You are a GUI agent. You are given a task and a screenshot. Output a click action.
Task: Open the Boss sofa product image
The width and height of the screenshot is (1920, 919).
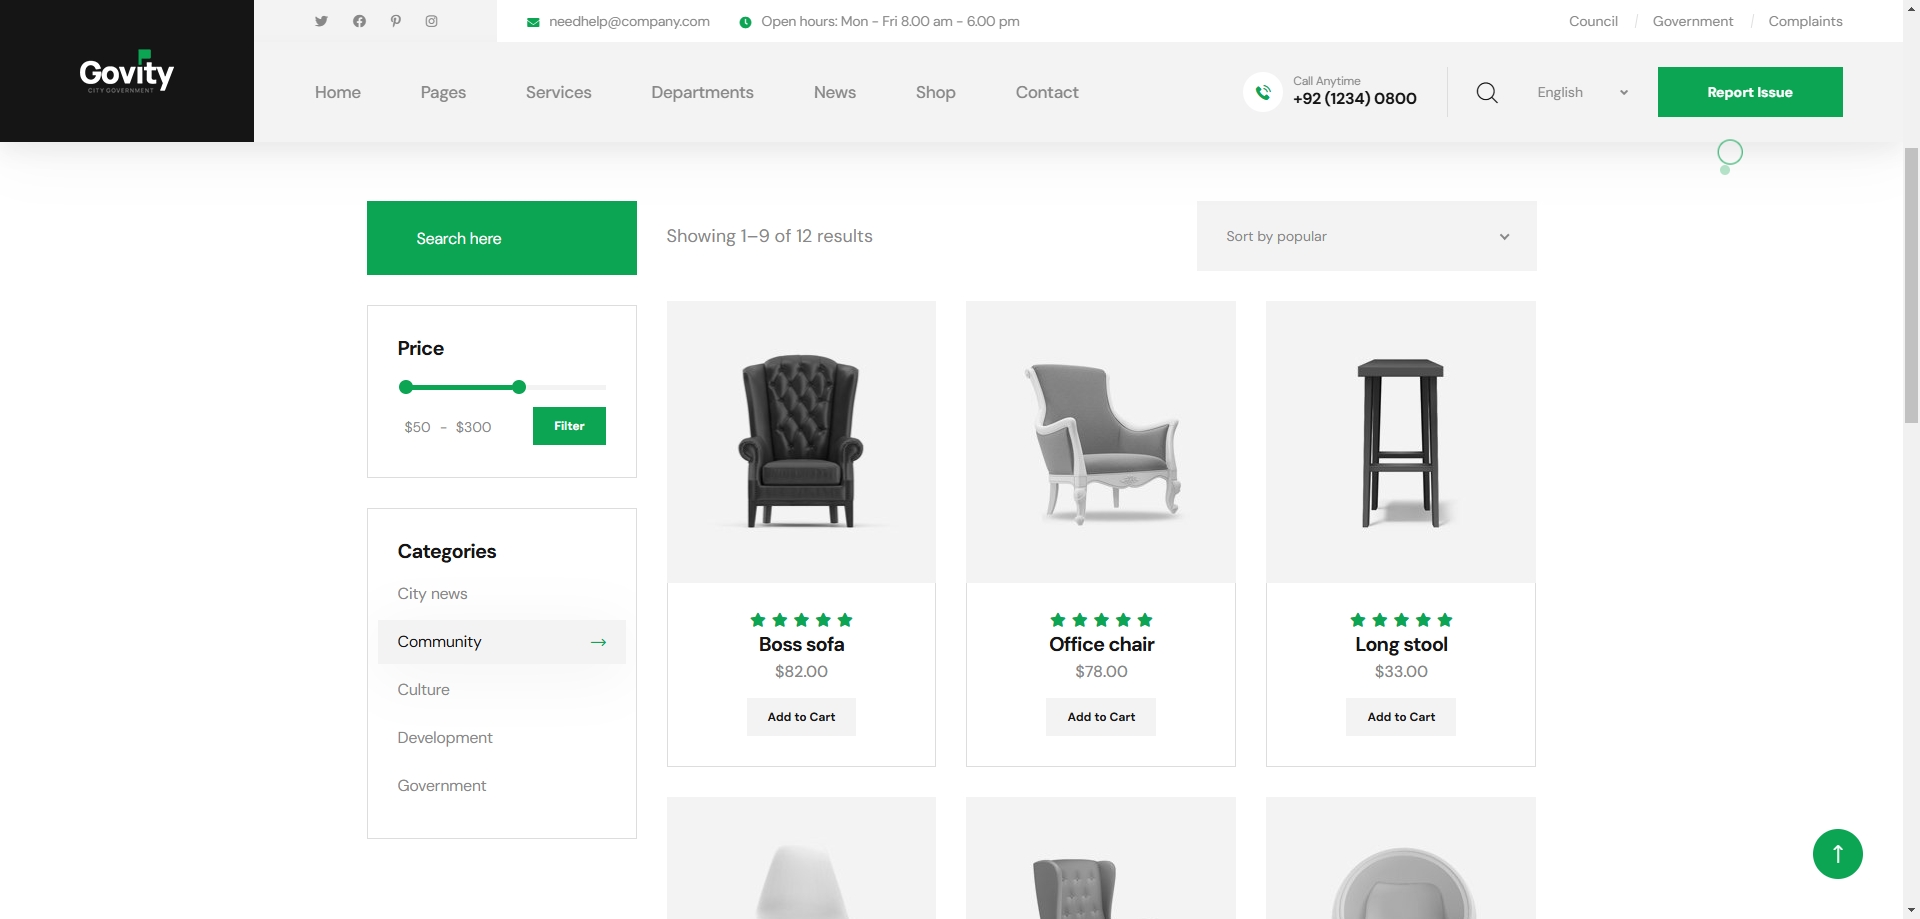pos(801,442)
